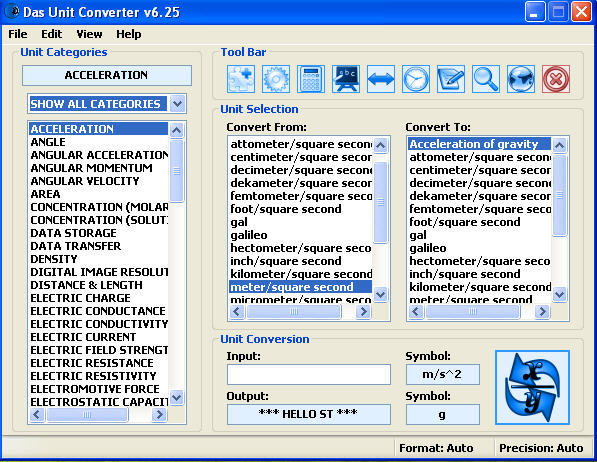Open the File menu

(x=18, y=34)
